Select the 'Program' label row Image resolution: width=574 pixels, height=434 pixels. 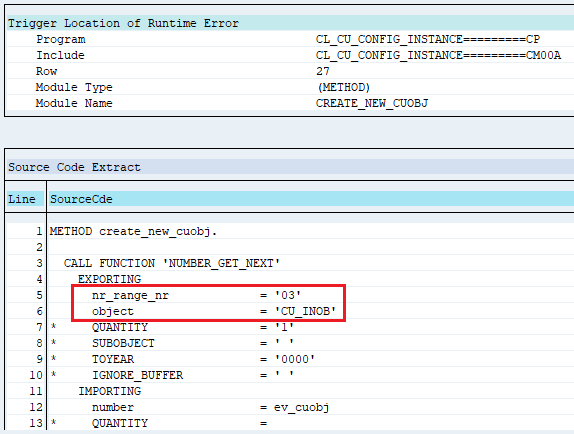[x=61, y=39]
